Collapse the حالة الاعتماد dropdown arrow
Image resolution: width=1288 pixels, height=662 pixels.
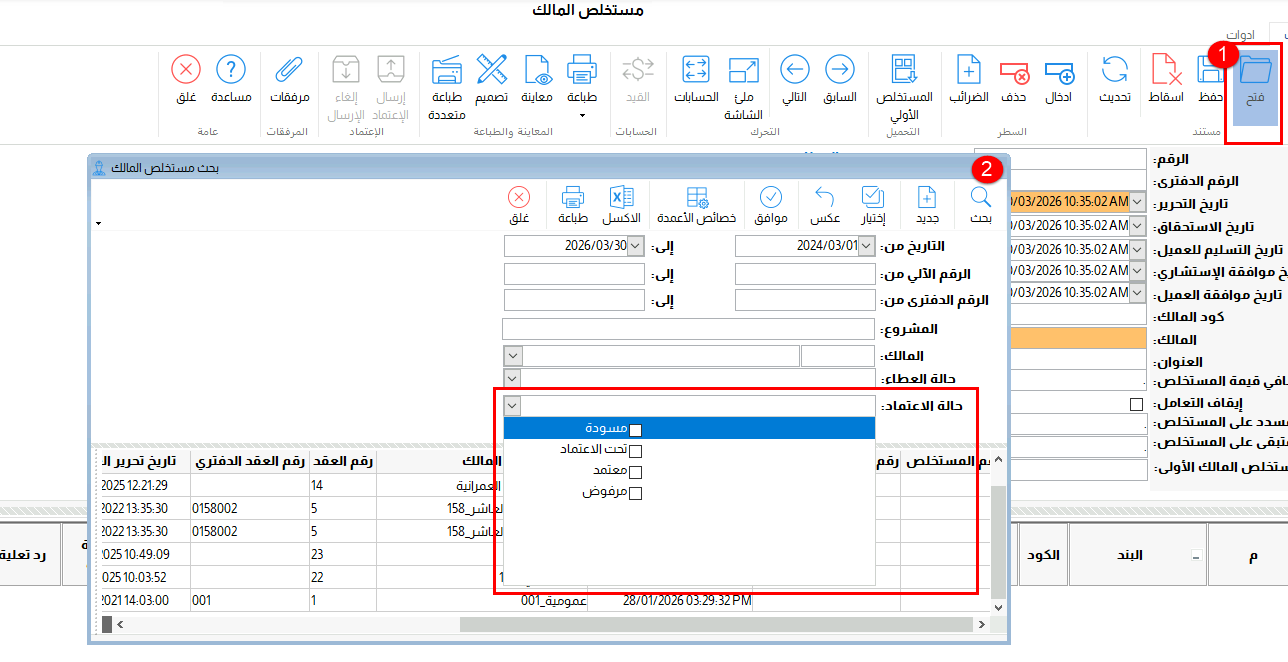[x=513, y=406]
